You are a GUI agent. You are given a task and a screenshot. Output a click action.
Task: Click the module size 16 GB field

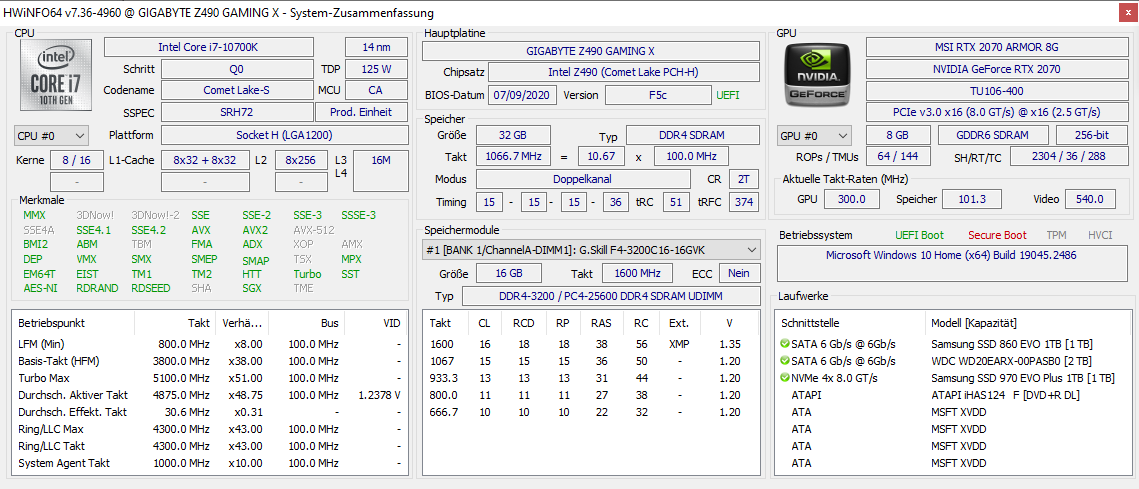point(508,272)
